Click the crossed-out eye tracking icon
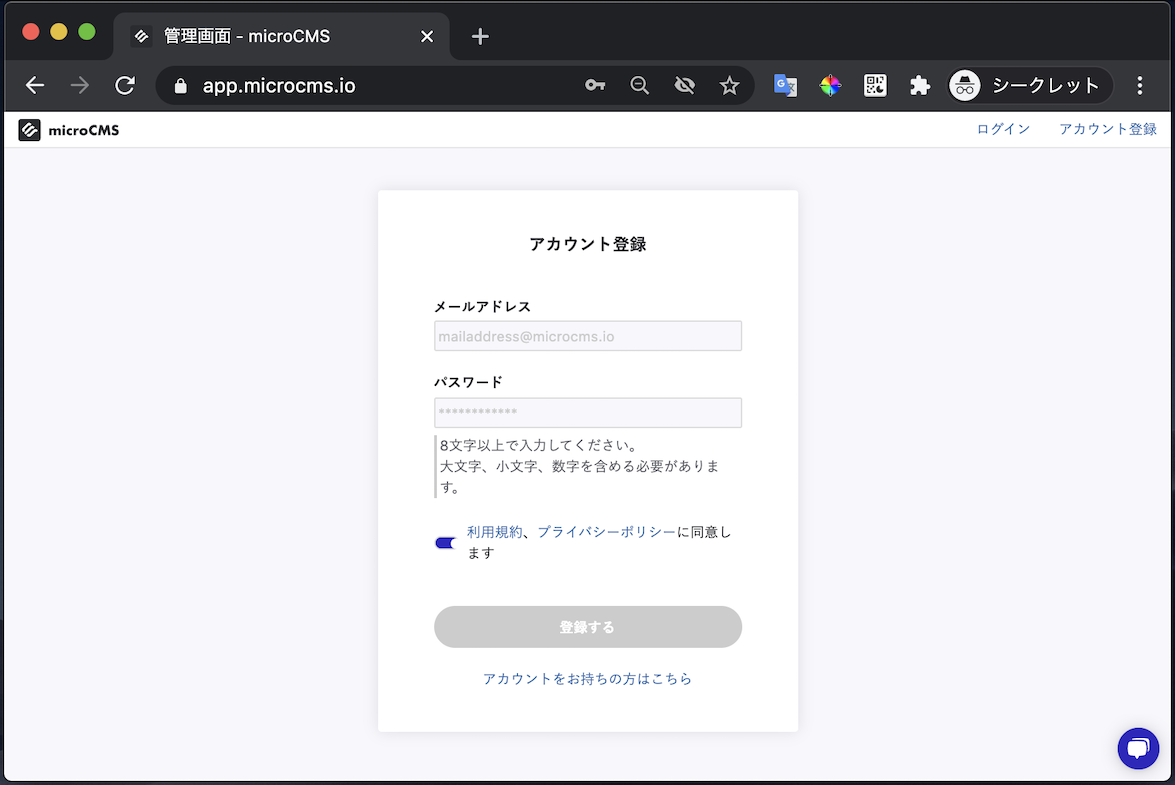The height and width of the screenshot is (785, 1175). [x=684, y=85]
